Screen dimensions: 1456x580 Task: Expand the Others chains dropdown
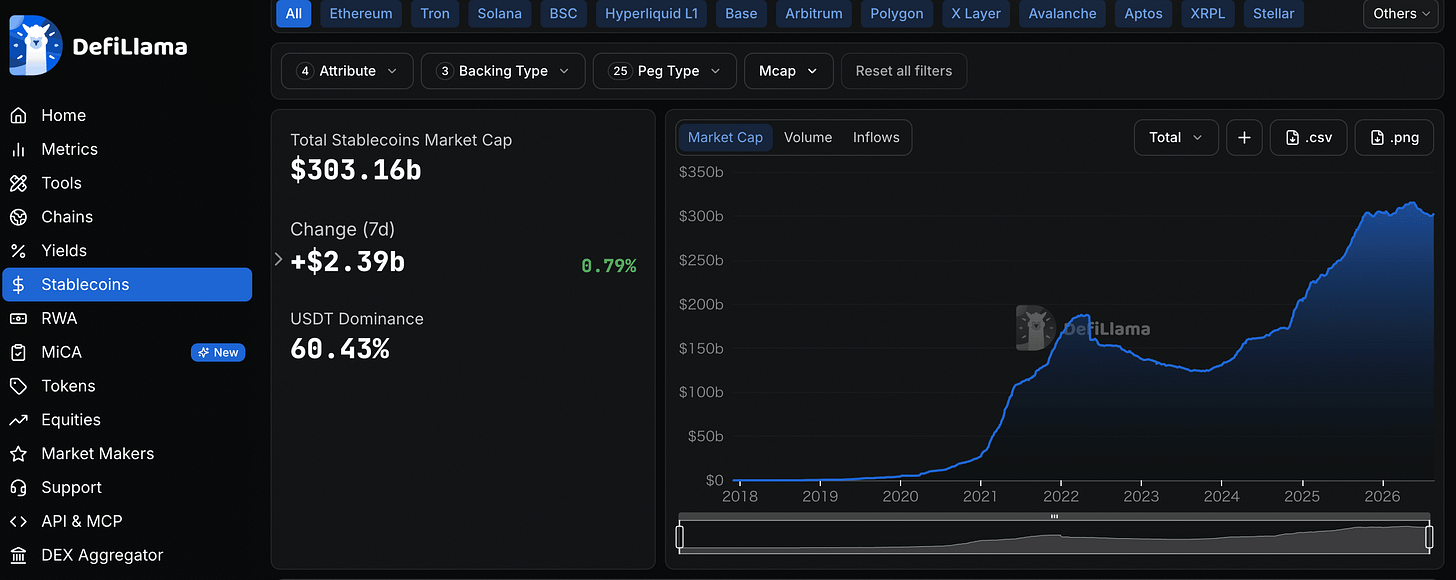click(1400, 14)
